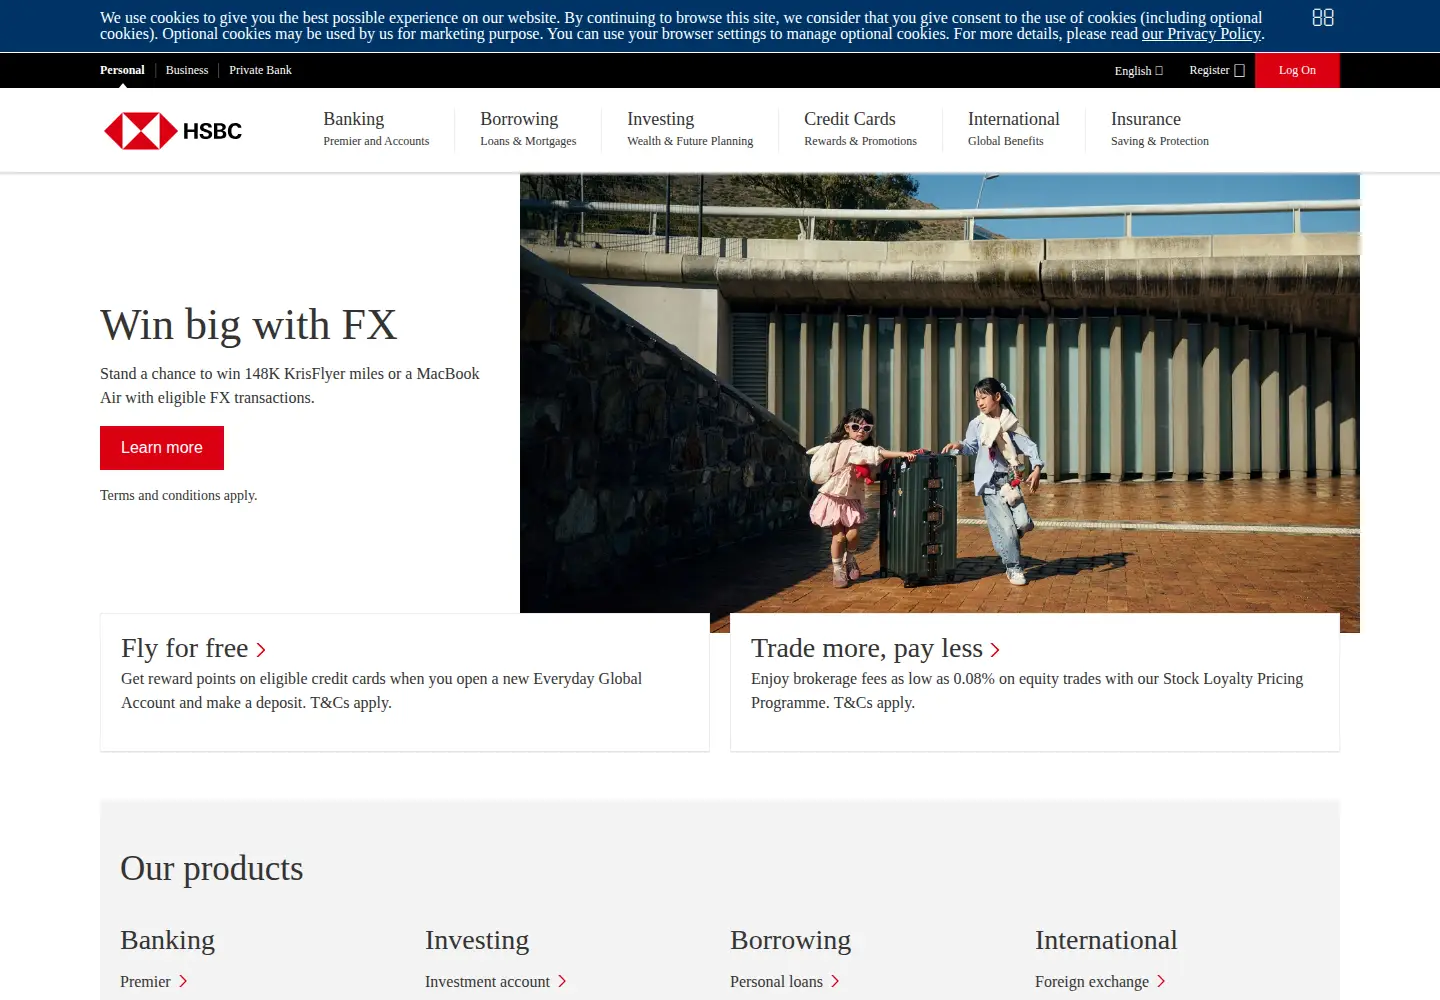Click the Win big with FX heading

click(248, 325)
